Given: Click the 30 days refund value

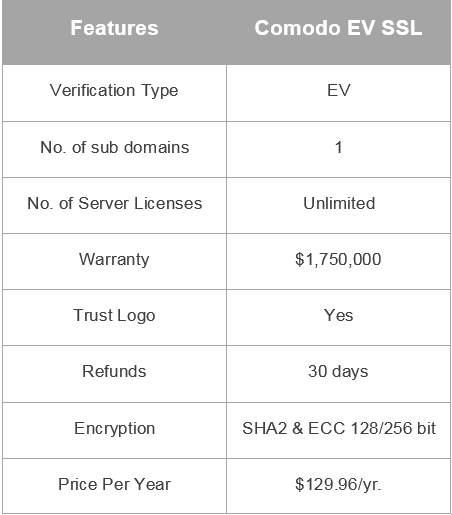Looking at the screenshot, I should 338,372.
